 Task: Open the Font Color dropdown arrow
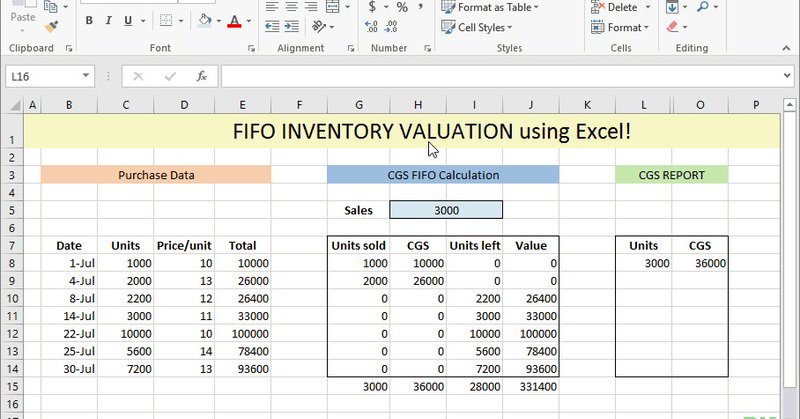(x=249, y=21)
